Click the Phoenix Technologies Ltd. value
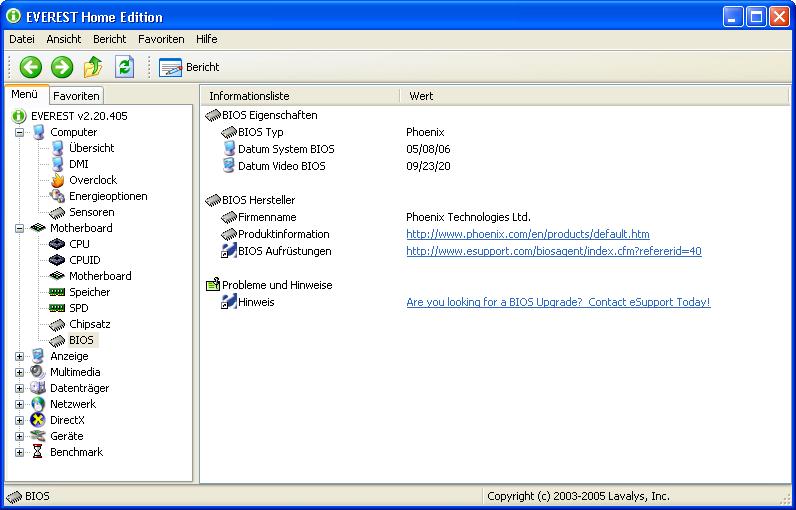The width and height of the screenshot is (796, 510). [x=468, y=217]
